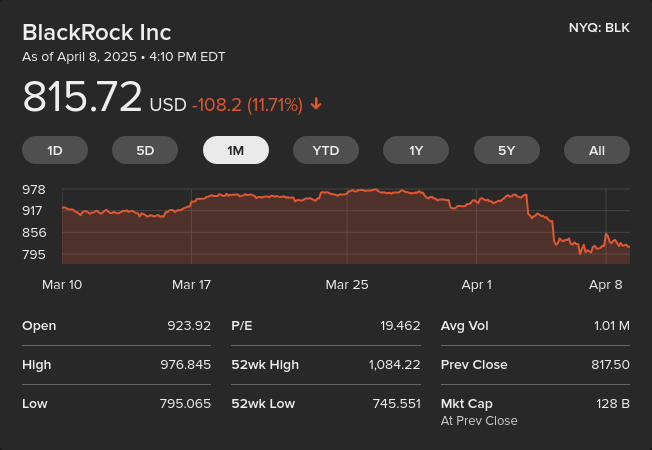Select the 1M range button
The height and width of the screenshot is (450, 652).
(x=236, y=150)
